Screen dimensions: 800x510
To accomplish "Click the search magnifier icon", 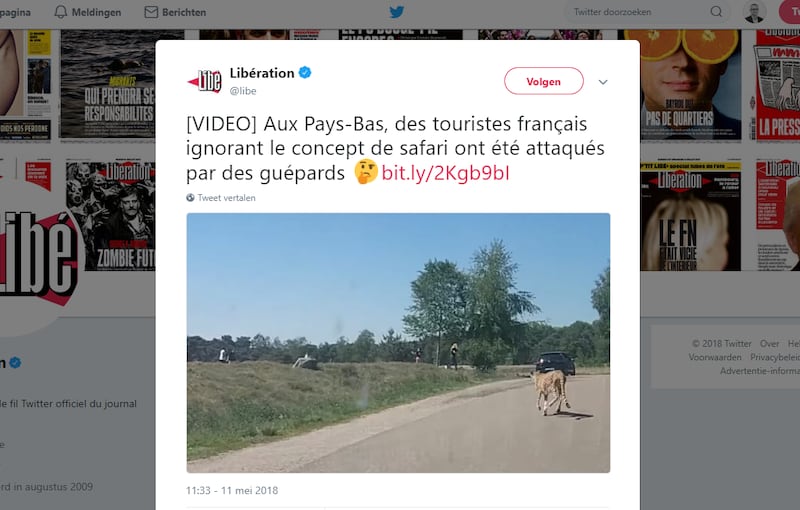I will (716, 12).
